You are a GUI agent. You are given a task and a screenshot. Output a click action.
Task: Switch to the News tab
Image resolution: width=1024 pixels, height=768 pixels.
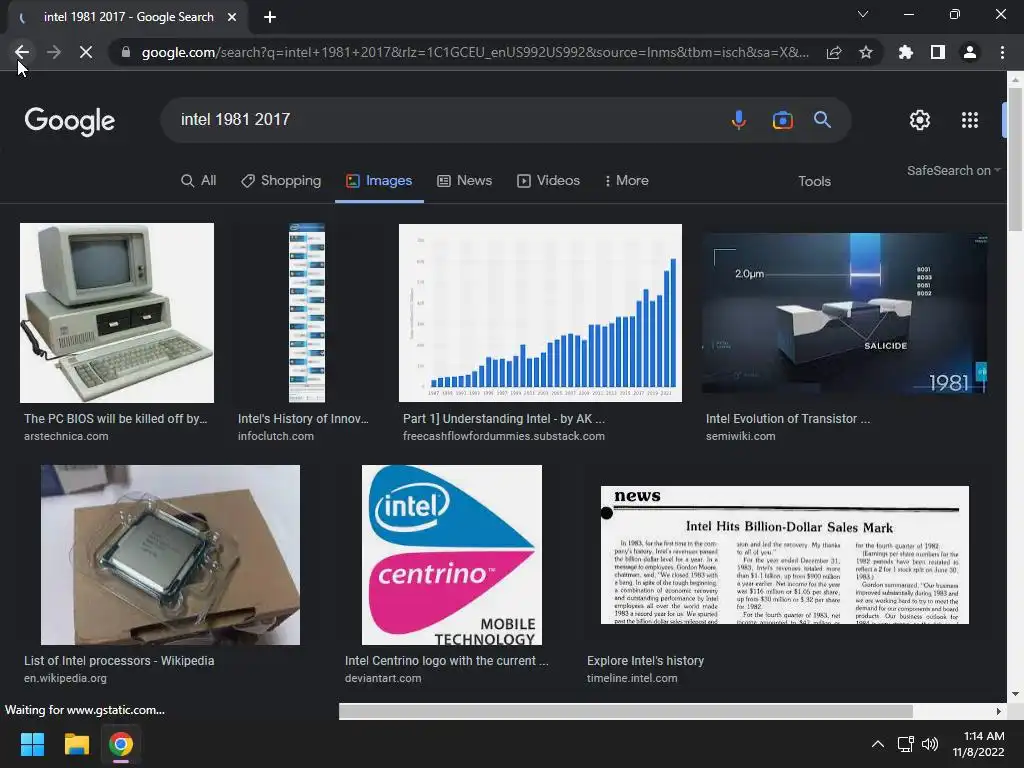pyautogui.click(x=464, y=181)
